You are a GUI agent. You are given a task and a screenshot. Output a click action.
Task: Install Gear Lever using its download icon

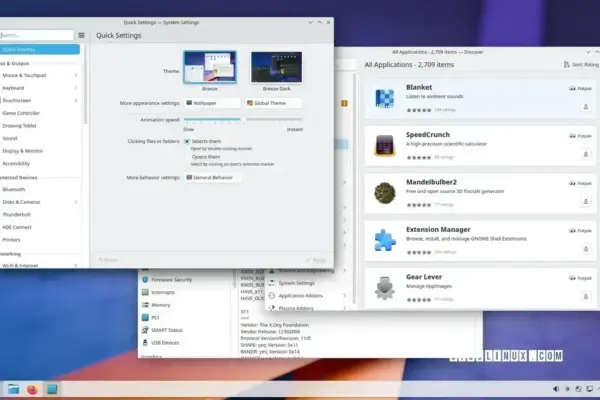point(585,297)
